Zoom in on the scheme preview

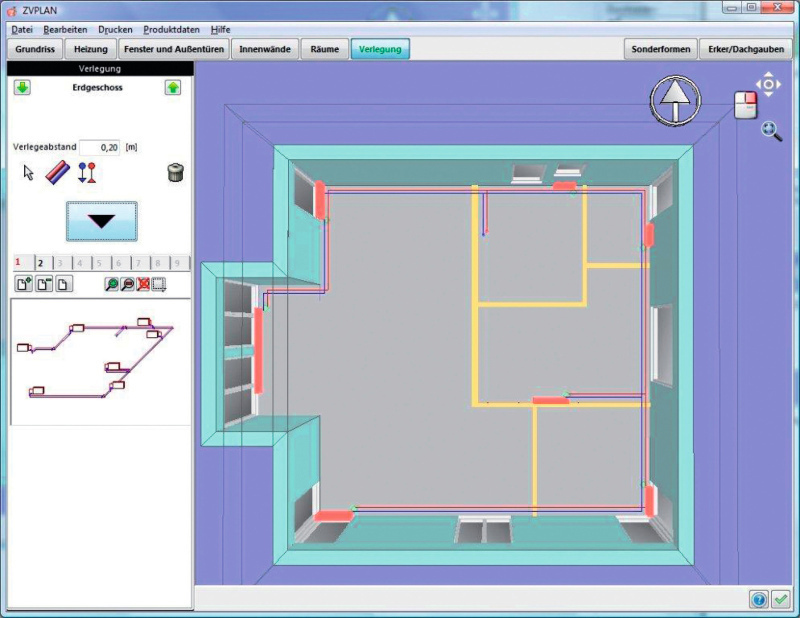click(x=111, y=284)
